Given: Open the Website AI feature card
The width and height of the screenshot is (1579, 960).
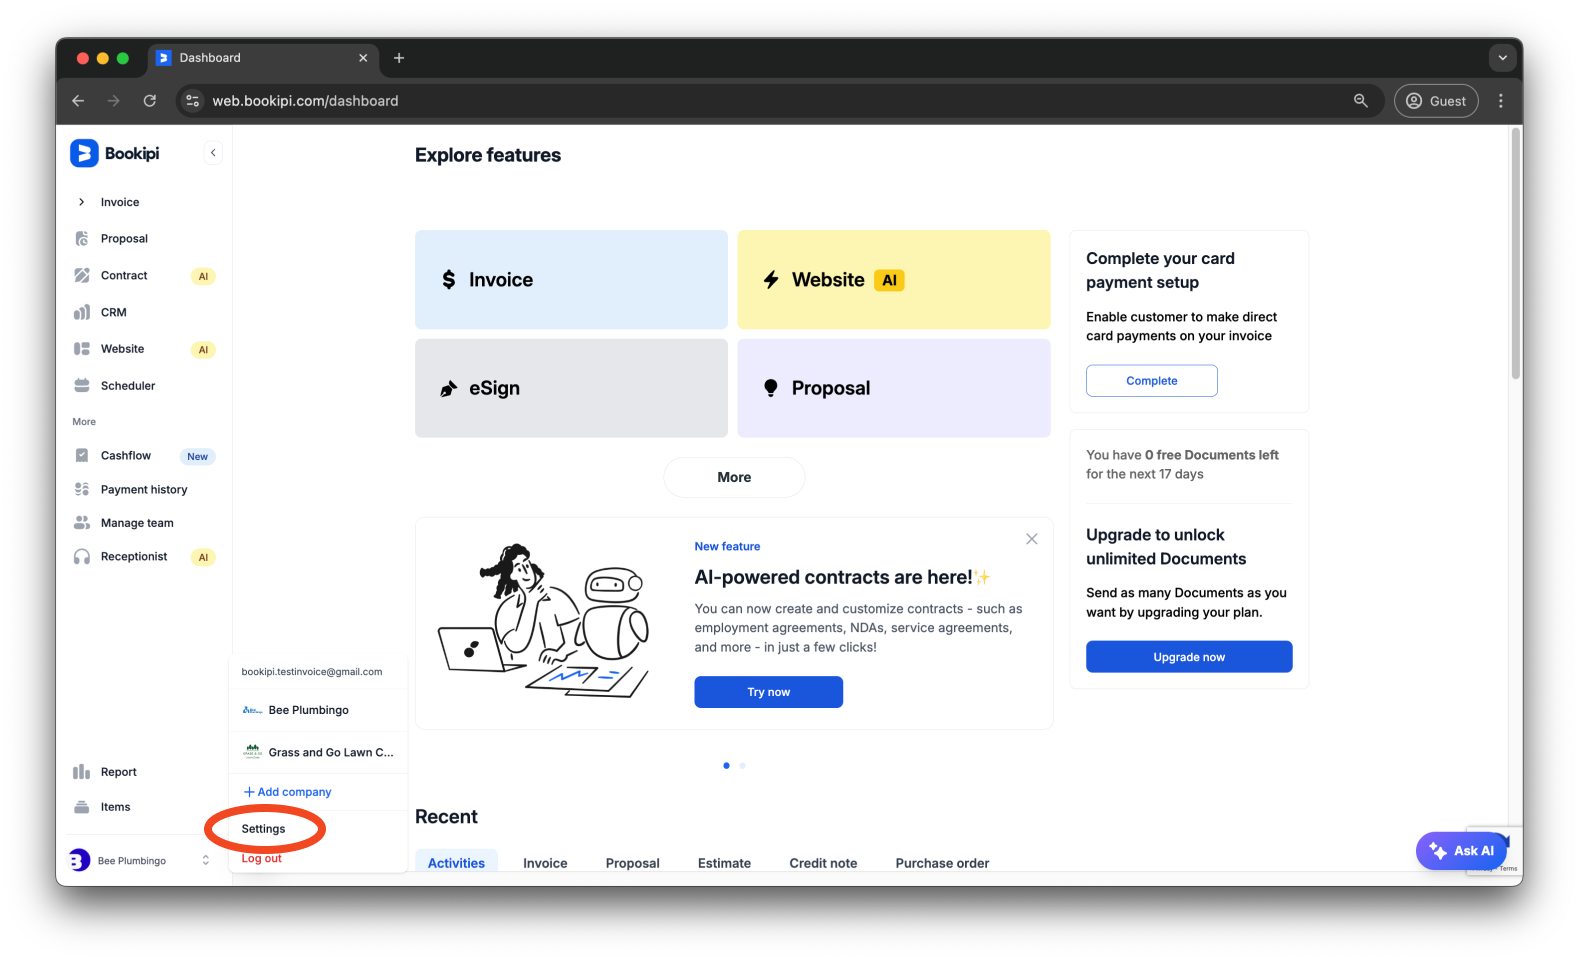Looking at the screenshot, I should tap(893, 280).
